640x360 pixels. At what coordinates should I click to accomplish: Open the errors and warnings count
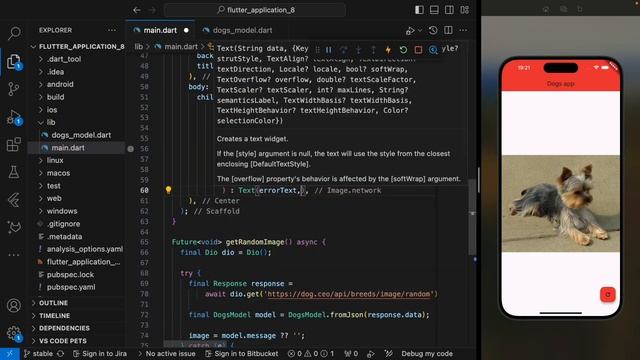311,353
